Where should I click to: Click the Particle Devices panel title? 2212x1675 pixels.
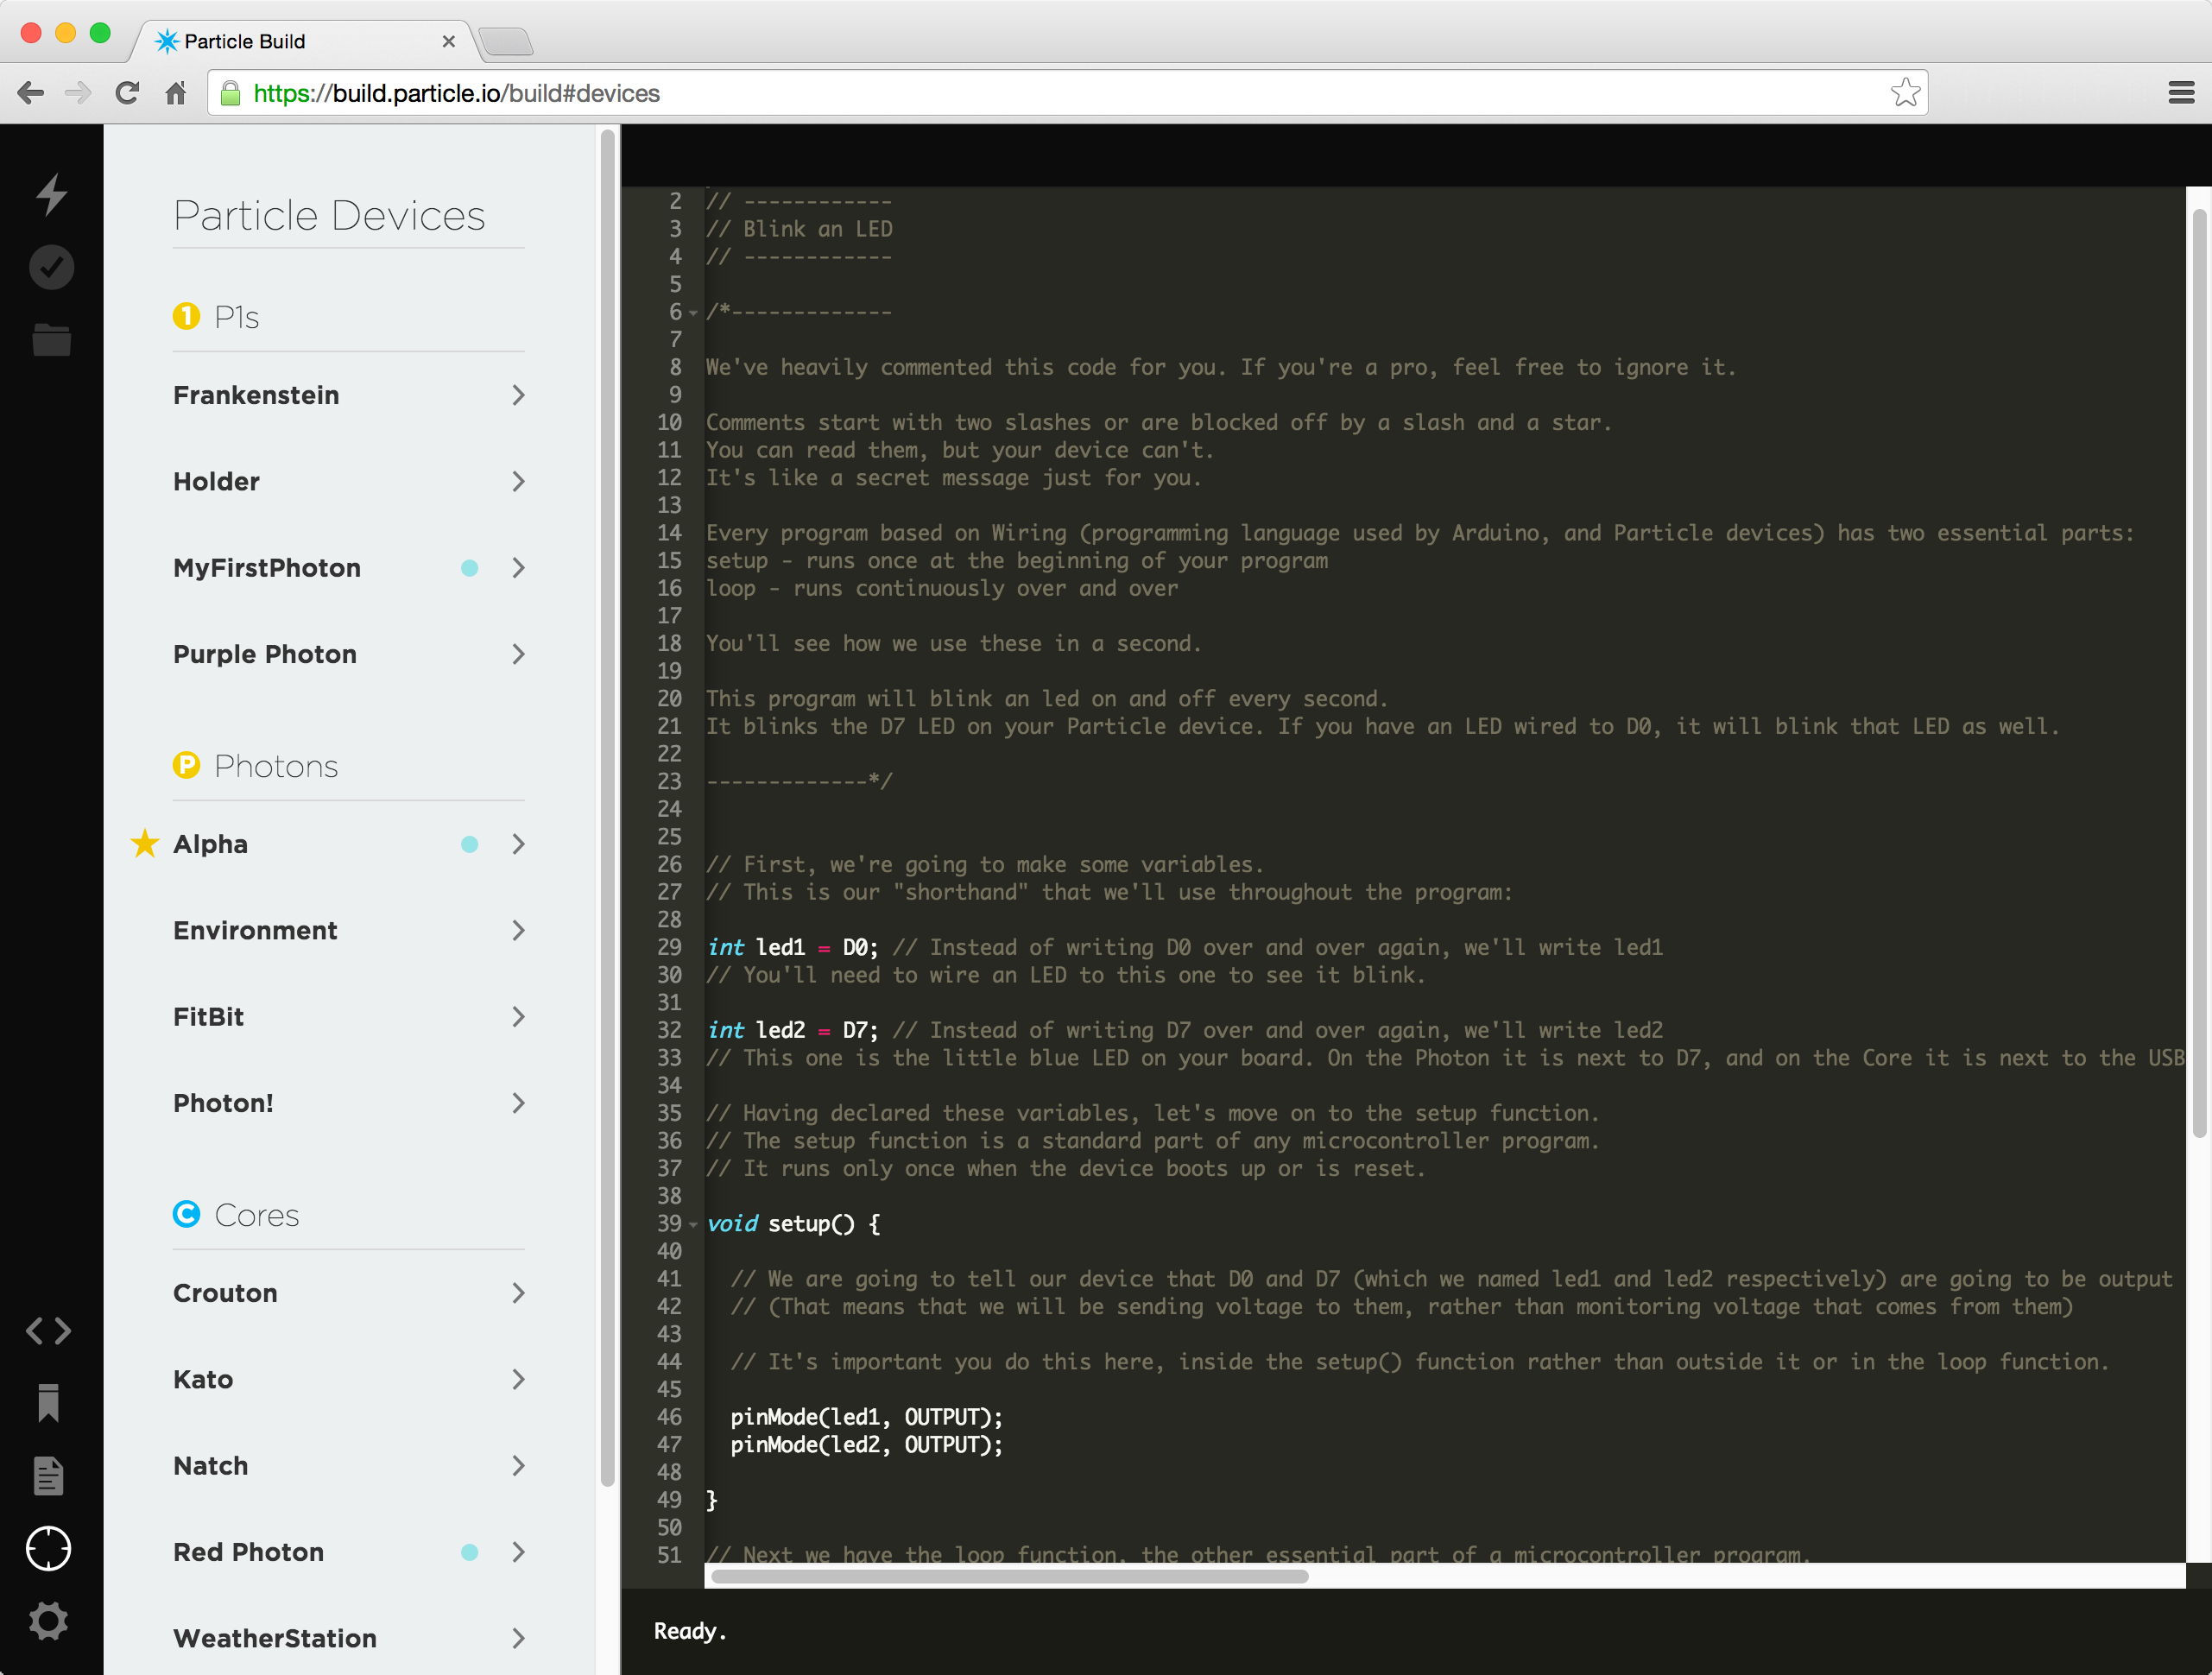point(329,215)
